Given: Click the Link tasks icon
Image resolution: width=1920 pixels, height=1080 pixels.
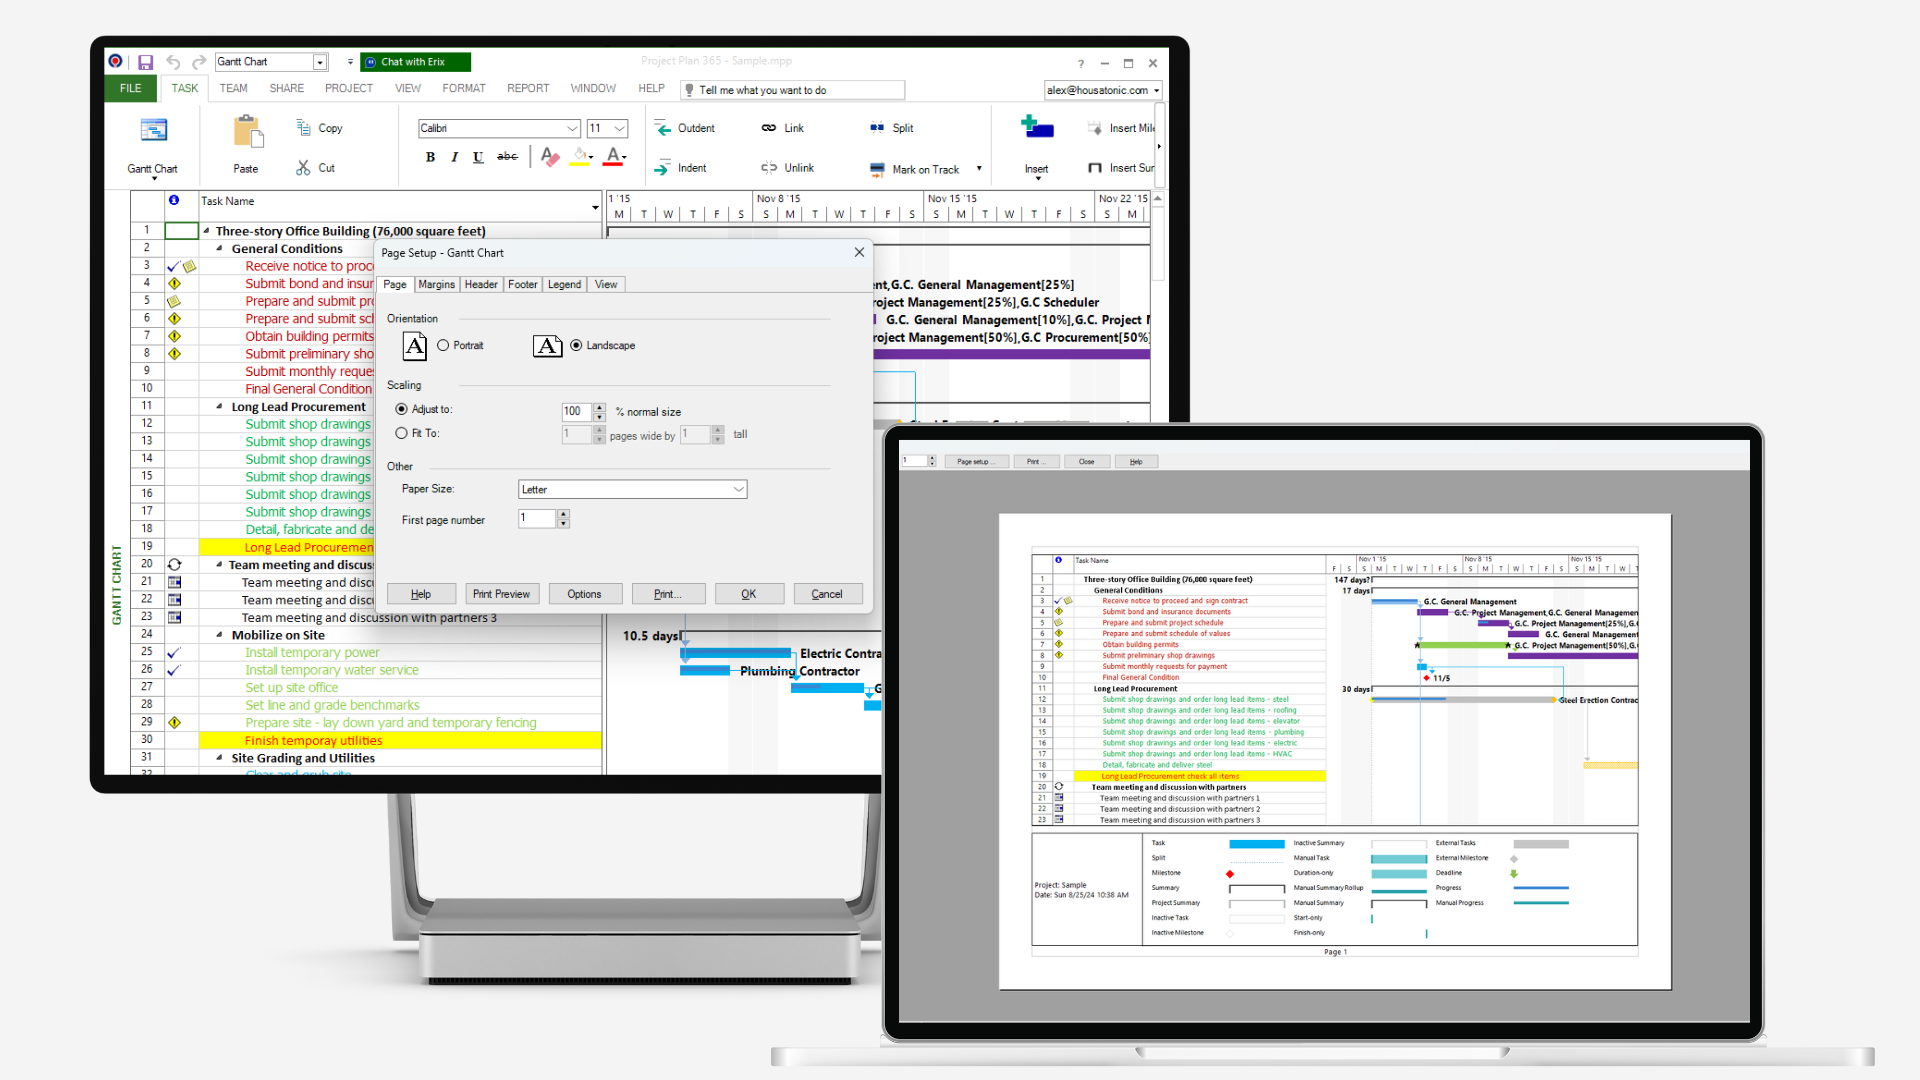Looking at the screenshot, I should pos(769,128).
